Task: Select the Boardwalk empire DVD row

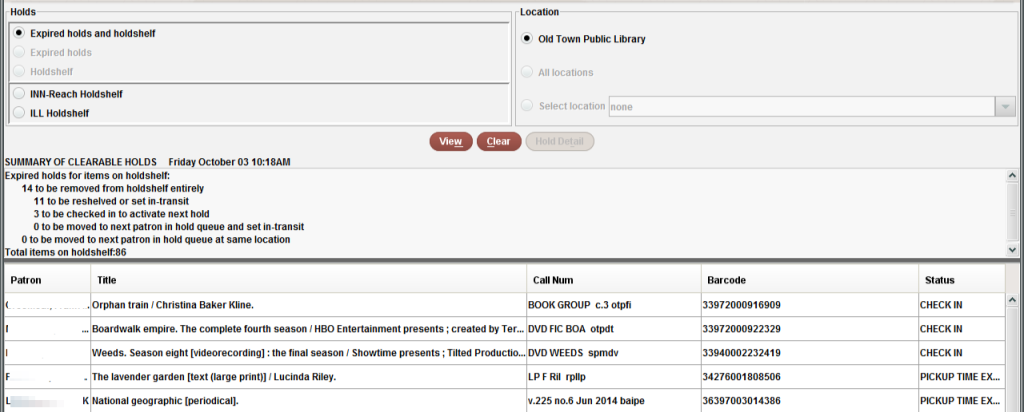Action: (306, 328)
